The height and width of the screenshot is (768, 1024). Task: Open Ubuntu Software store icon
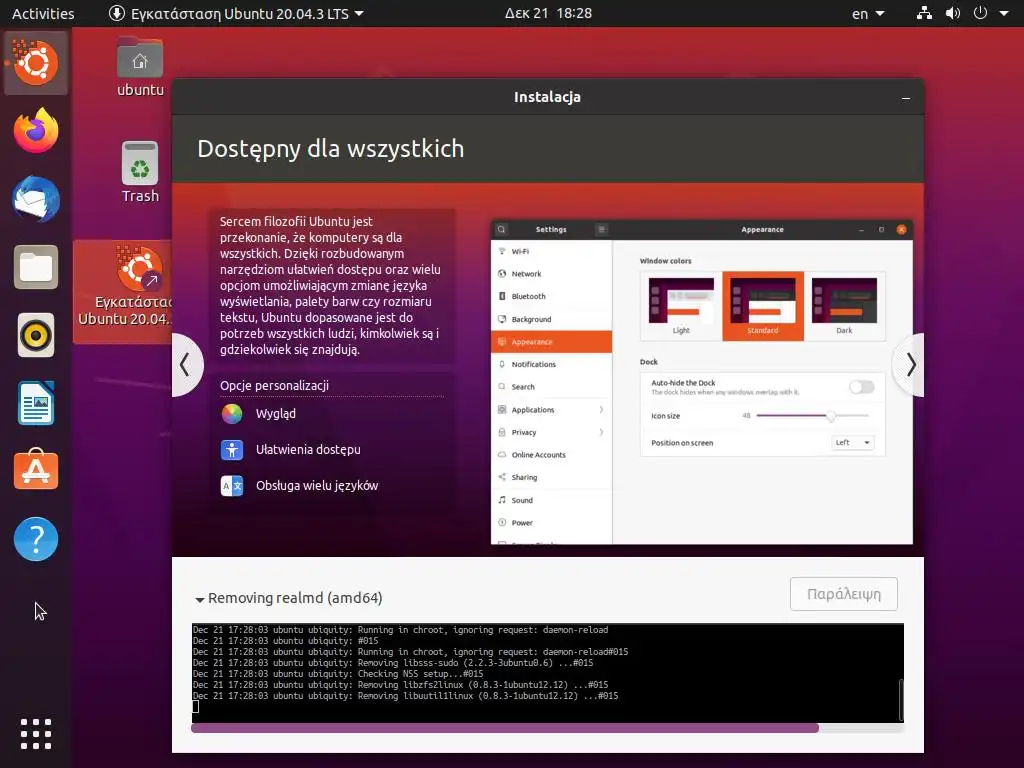[36, 470]
